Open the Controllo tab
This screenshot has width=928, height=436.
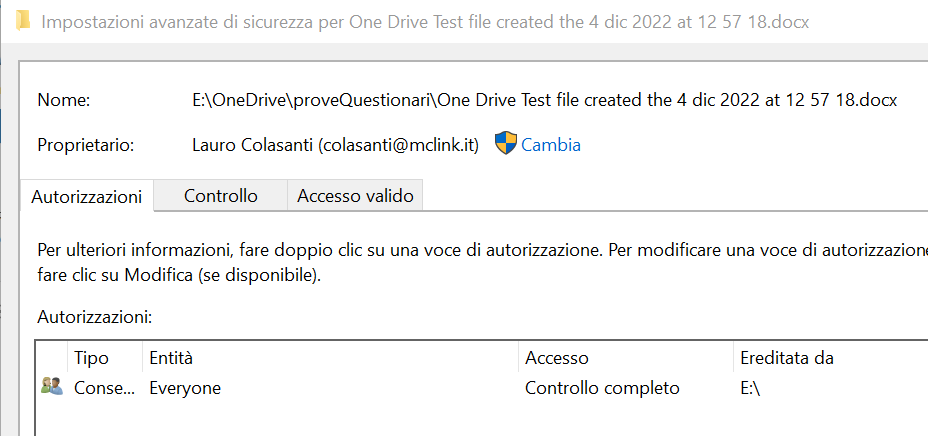[x=221, y=196]
